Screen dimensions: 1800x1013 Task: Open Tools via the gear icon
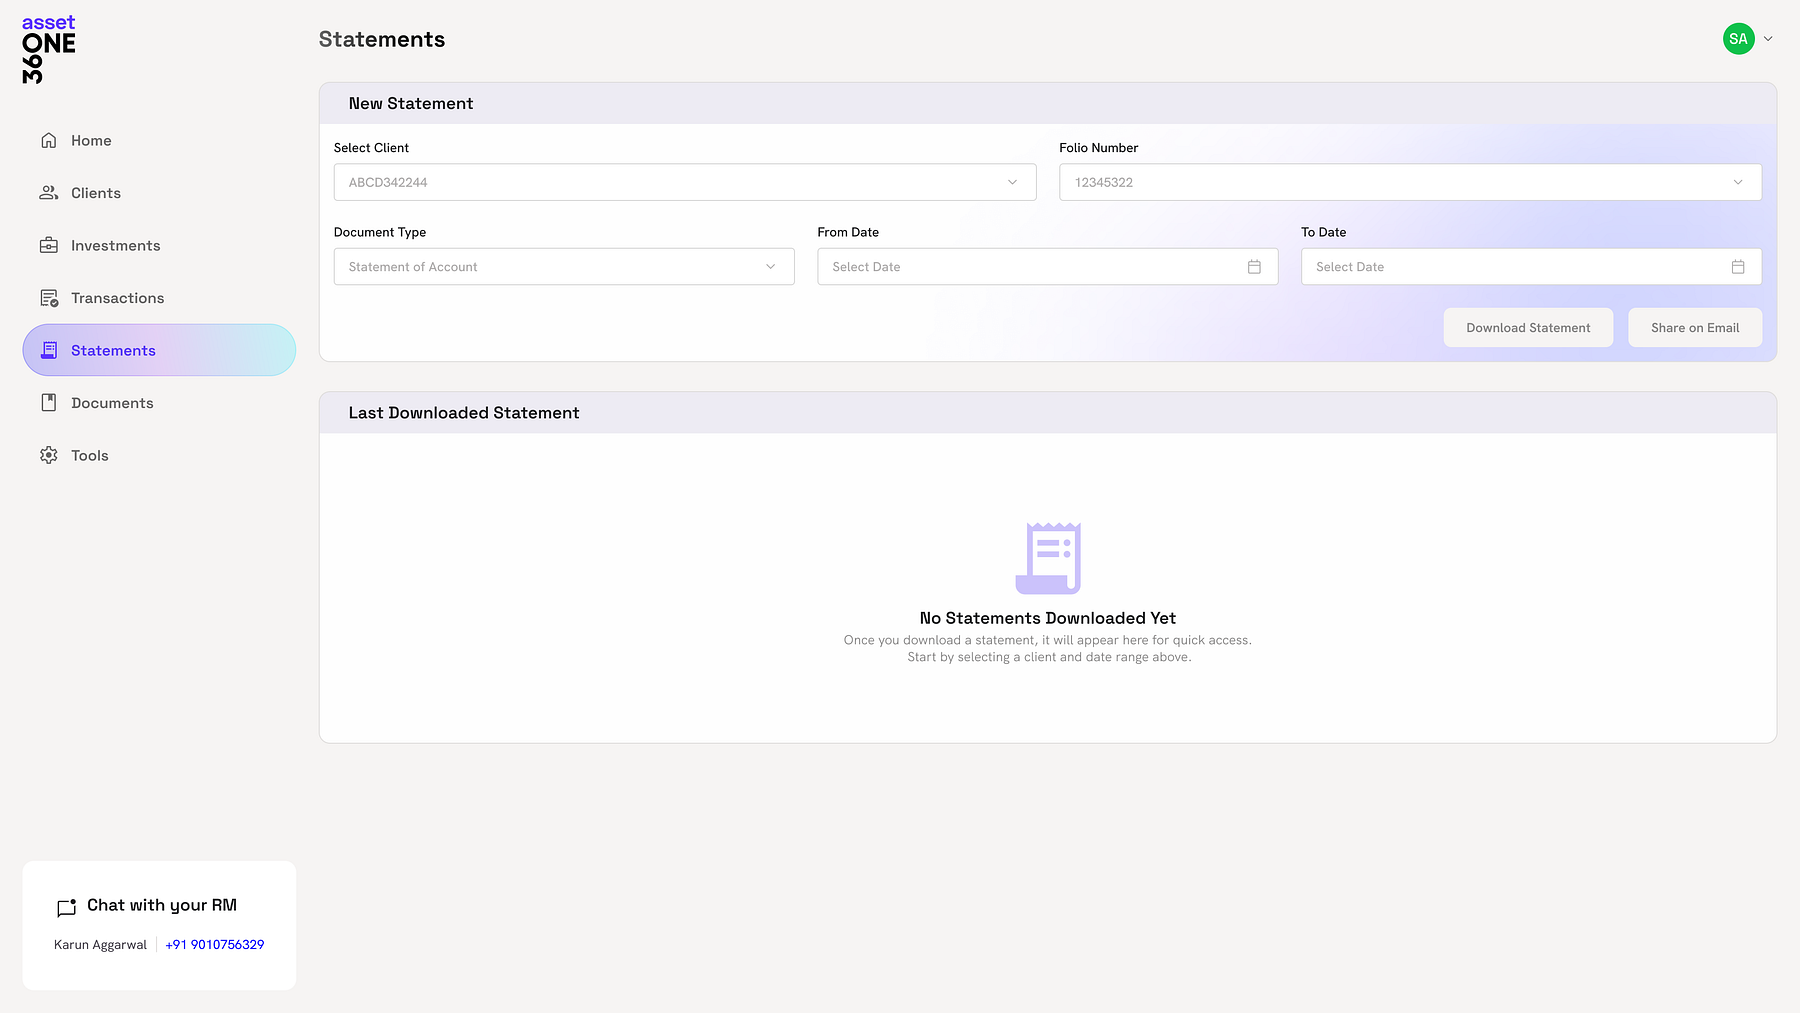point(48,455)
